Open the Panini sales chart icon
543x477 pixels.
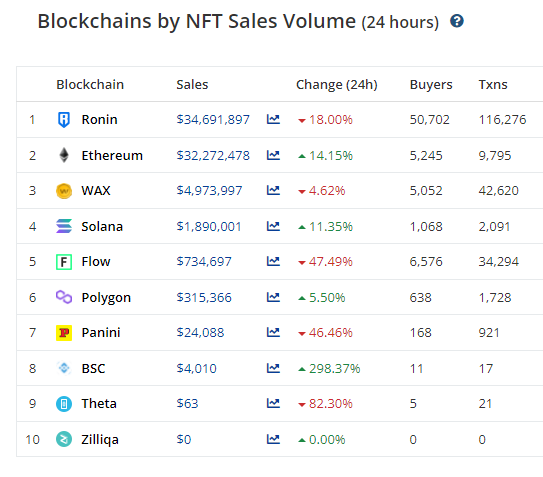[x=273, y=333]
